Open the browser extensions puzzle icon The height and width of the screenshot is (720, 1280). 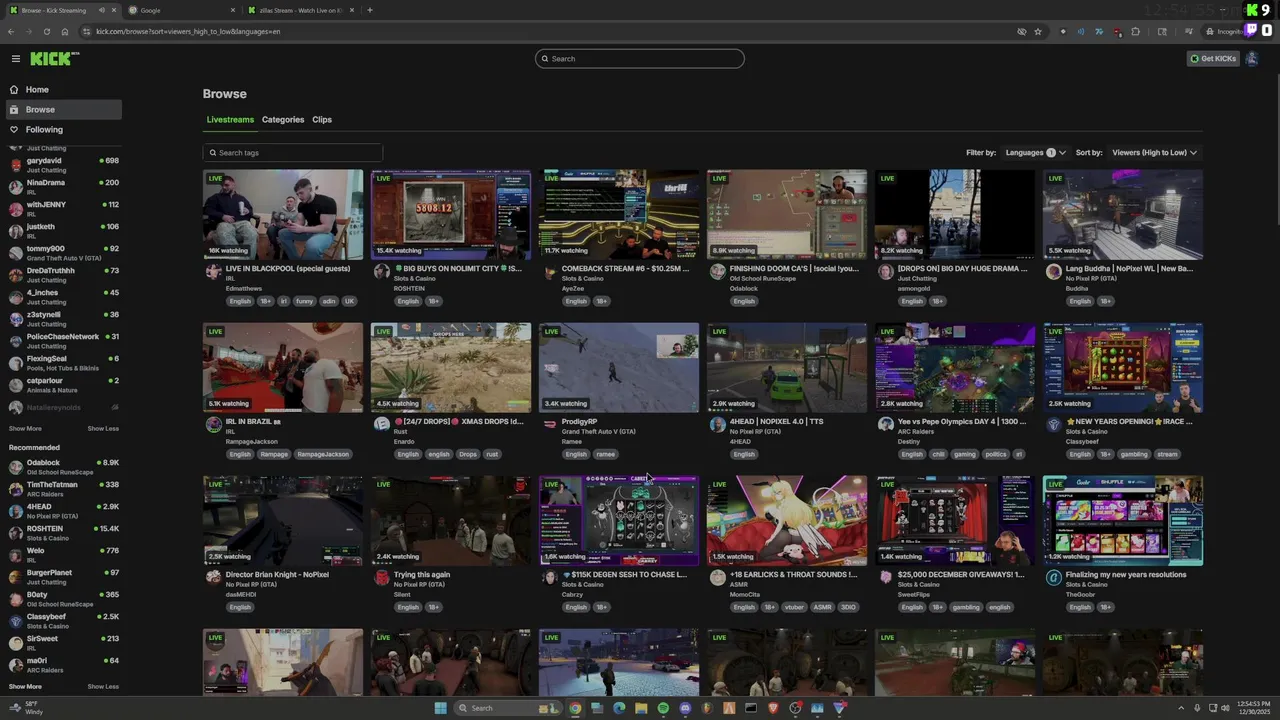(x=1135, y=31)
